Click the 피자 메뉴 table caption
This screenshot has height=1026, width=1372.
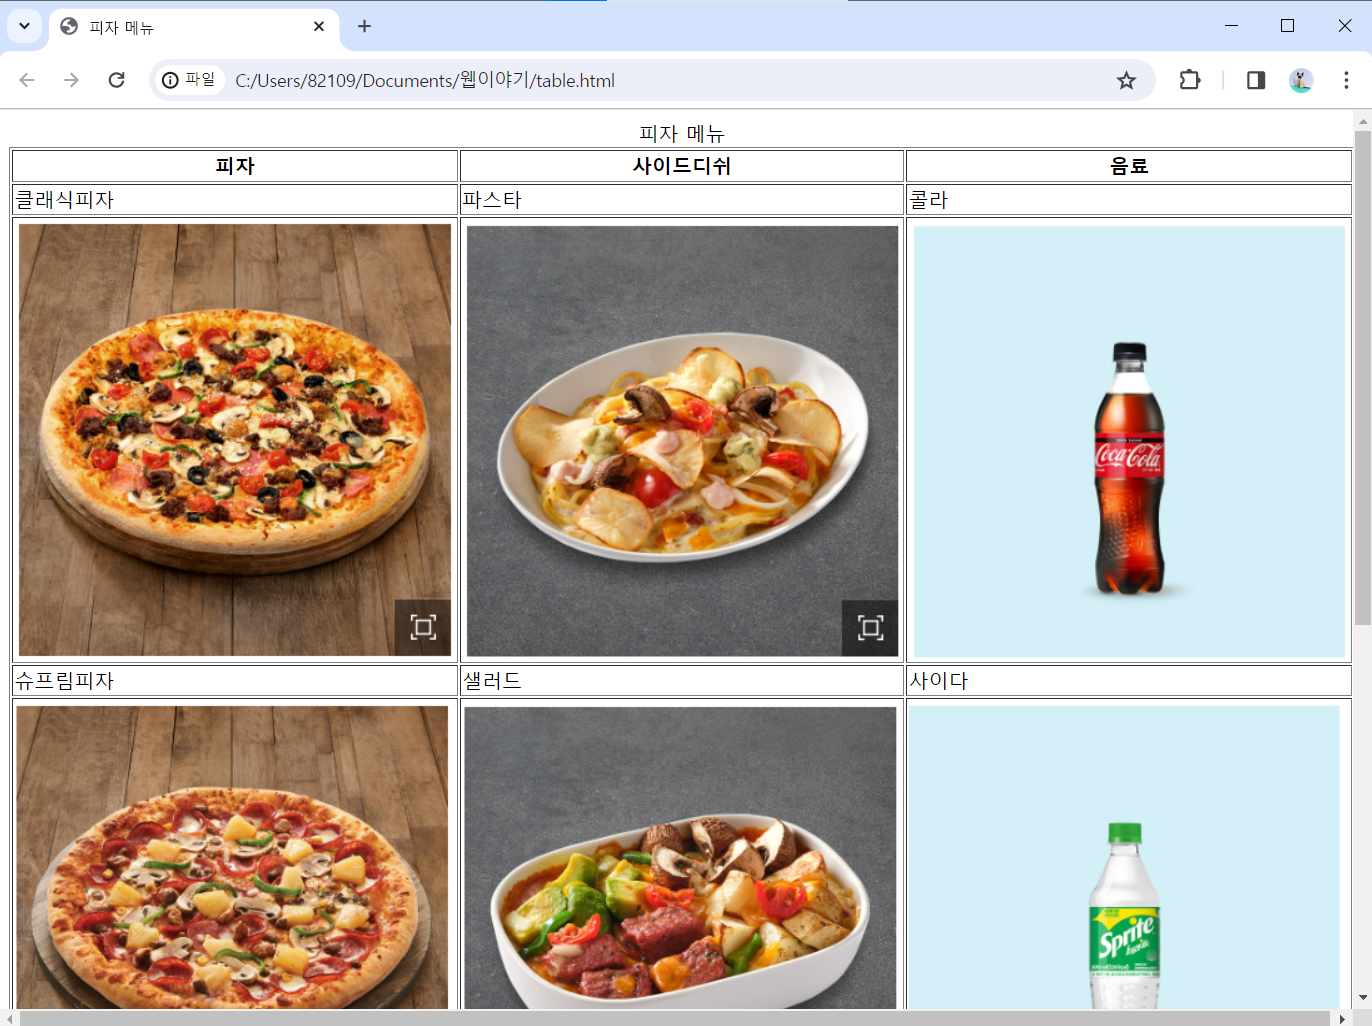pyautogui.click(x=682, y=133)
